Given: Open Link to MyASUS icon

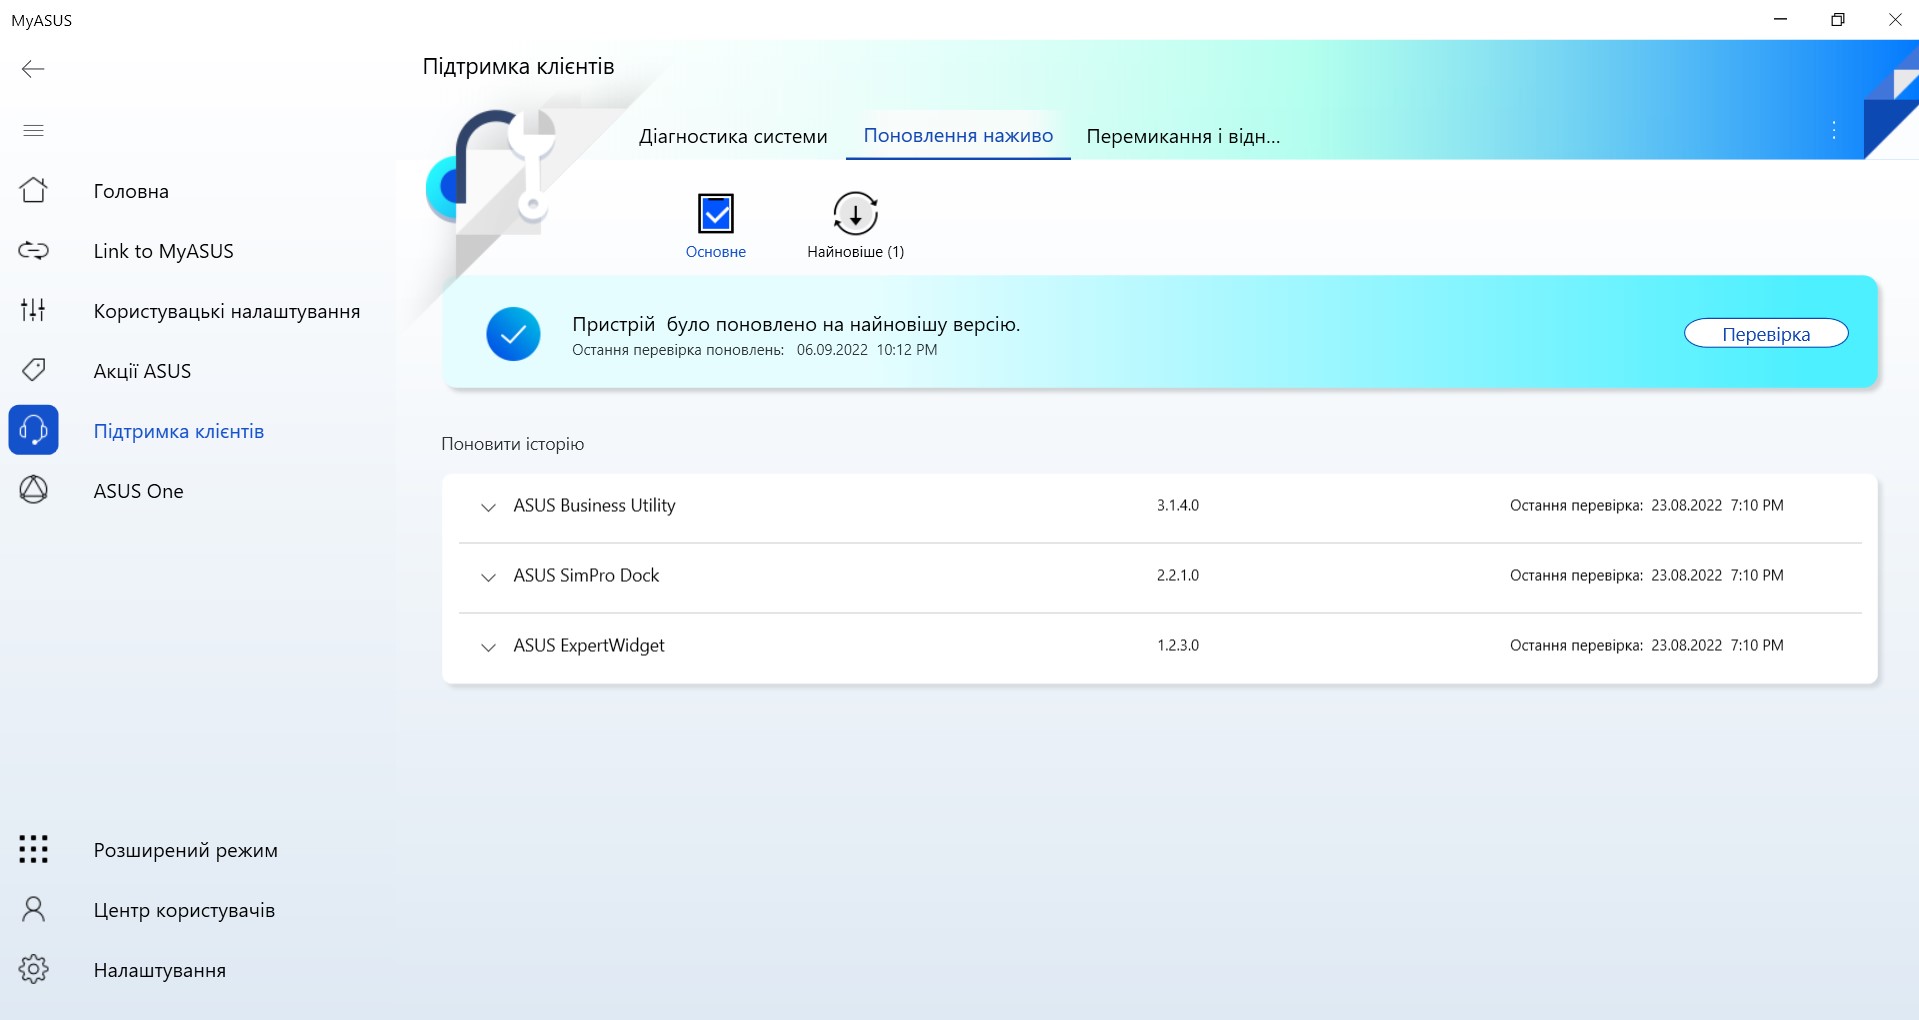Looking at the screenshot, I should tap(33, 250).
